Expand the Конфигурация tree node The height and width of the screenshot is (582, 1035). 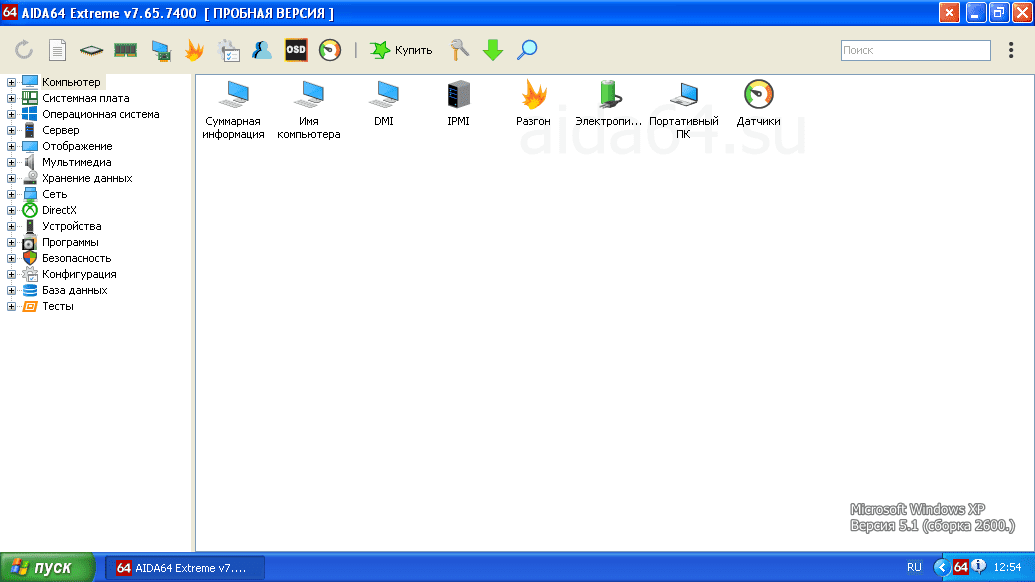coord(11,275)
